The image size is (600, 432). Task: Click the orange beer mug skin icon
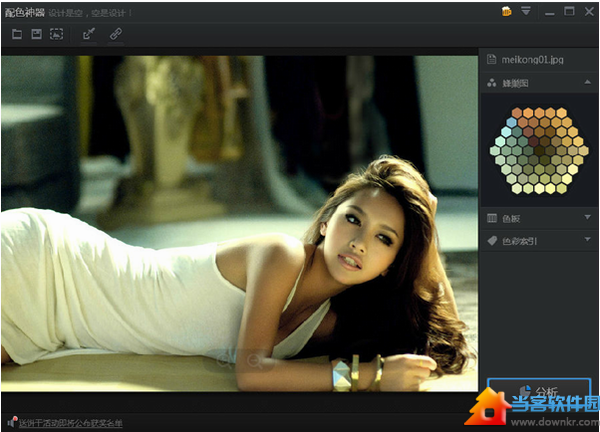click(x=506, y=11)
